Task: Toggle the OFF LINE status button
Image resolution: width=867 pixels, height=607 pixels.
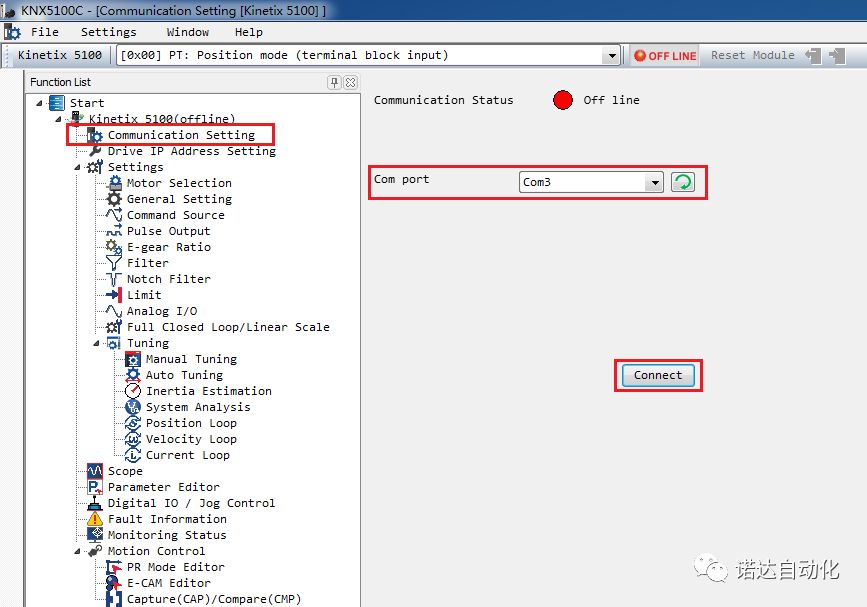Action: pyautogui.click(x=665, y=55)
